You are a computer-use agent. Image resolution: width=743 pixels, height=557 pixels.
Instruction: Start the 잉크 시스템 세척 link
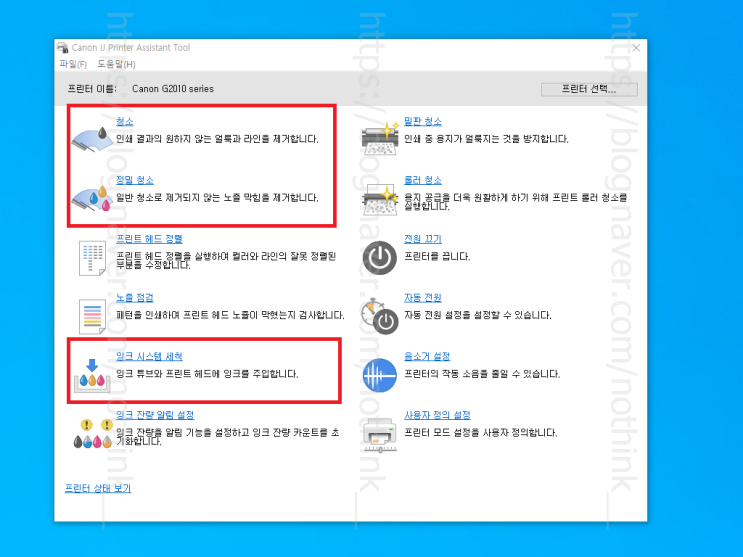[149, 356]
